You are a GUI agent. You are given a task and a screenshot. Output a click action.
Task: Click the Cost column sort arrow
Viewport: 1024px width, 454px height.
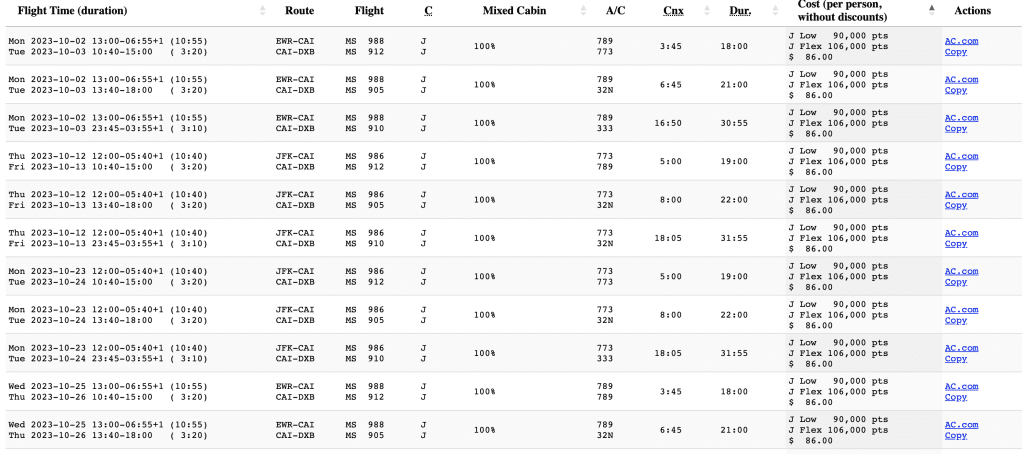coord(932,8)
